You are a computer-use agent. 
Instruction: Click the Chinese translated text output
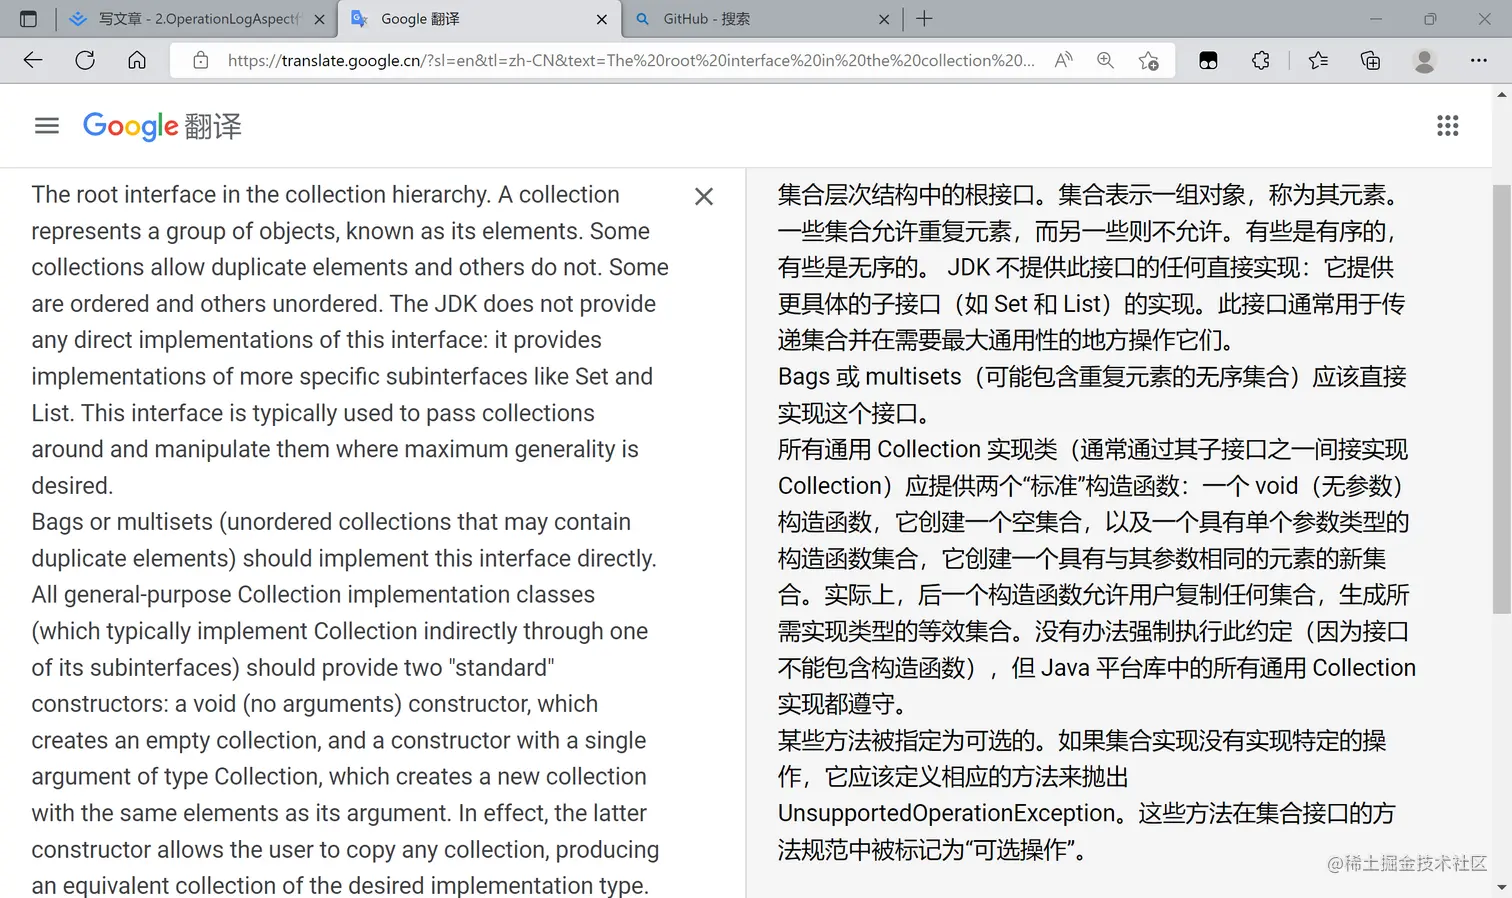point(1097,522)
